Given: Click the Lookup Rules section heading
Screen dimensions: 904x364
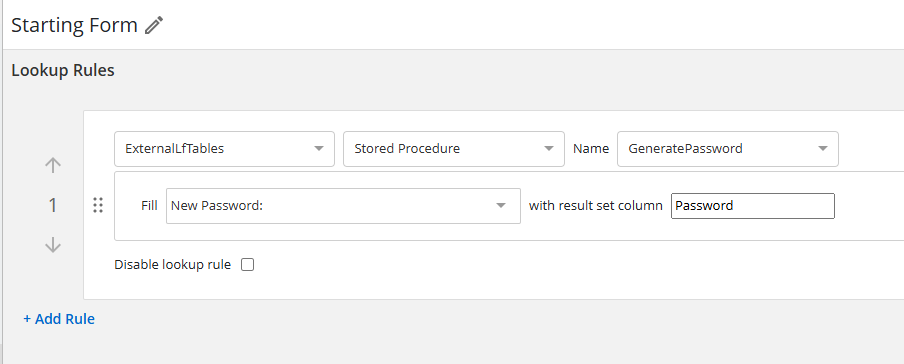Looking at the screenshot, I should (x=63, y=70).
